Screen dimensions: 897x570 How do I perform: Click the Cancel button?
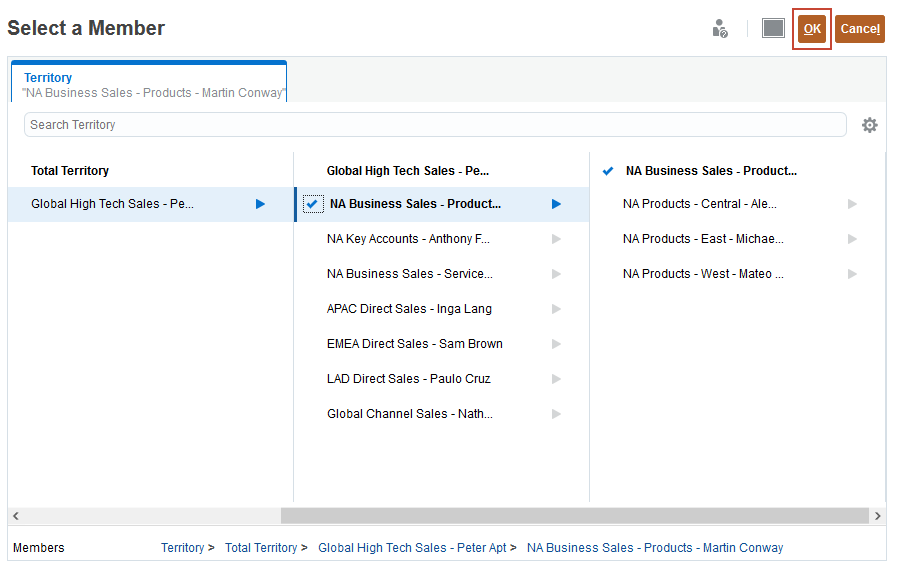point(860,29)
